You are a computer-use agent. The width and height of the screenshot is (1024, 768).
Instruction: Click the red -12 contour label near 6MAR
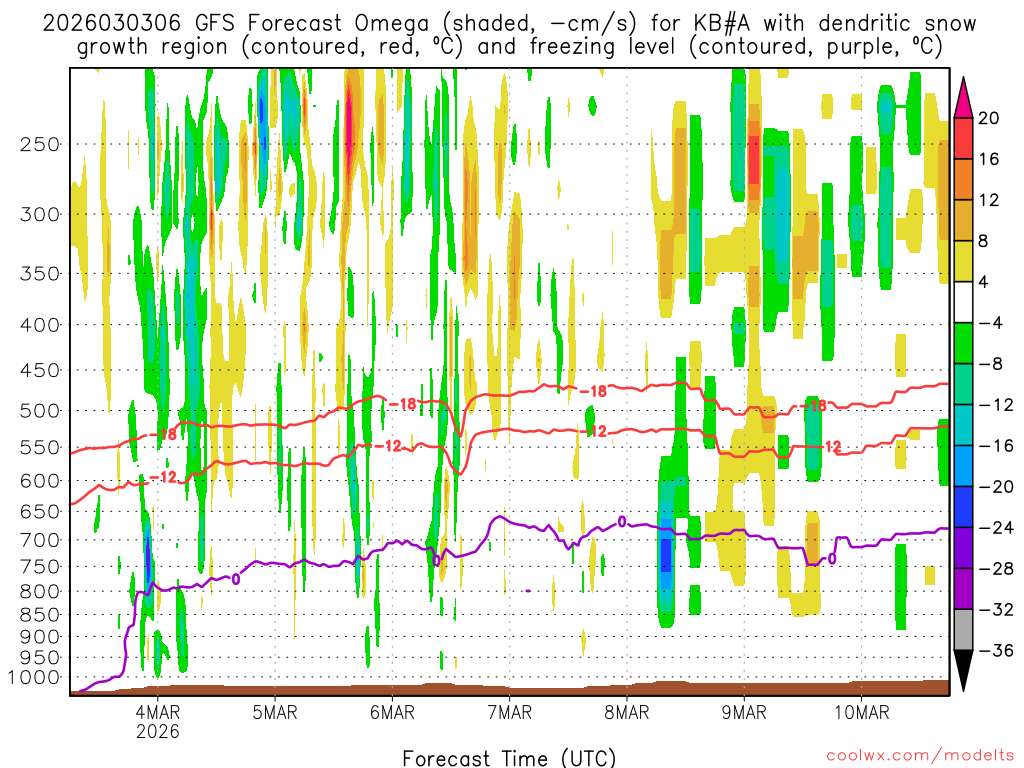pyautogui.click(x=388, y=446)
